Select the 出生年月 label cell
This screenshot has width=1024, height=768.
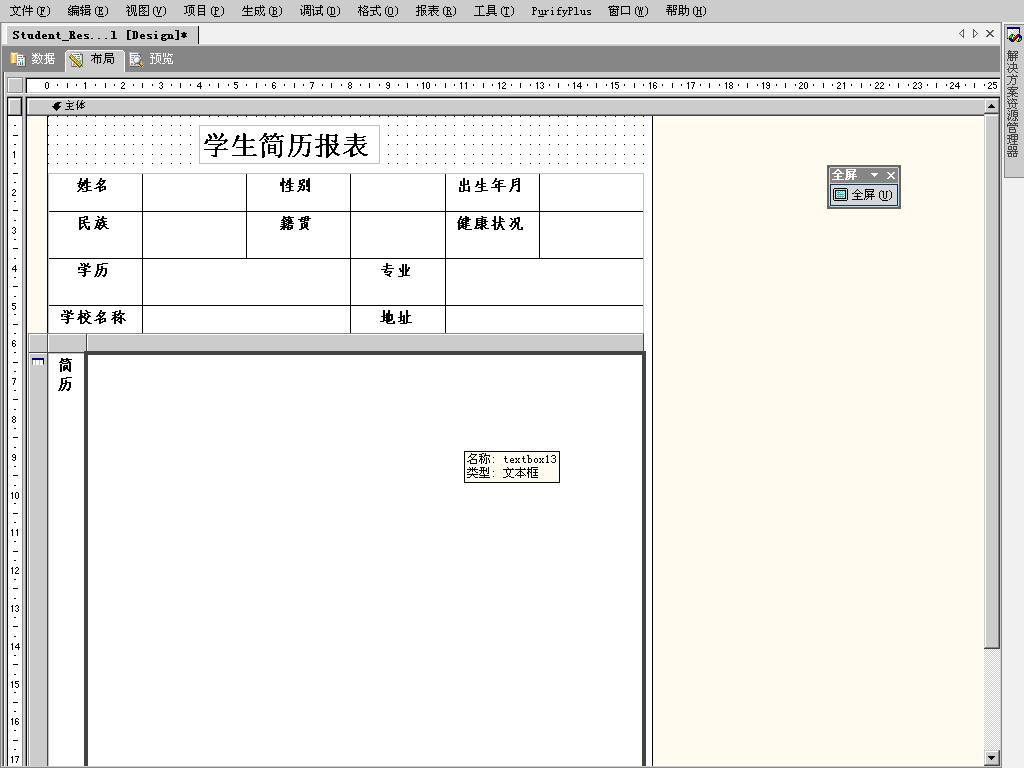point(492,193)
